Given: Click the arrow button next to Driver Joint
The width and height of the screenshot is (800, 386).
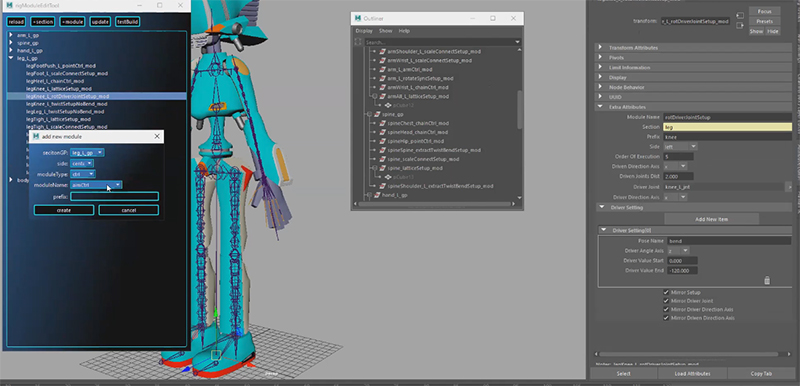Looking at the screenshot, I should point(790,187).
